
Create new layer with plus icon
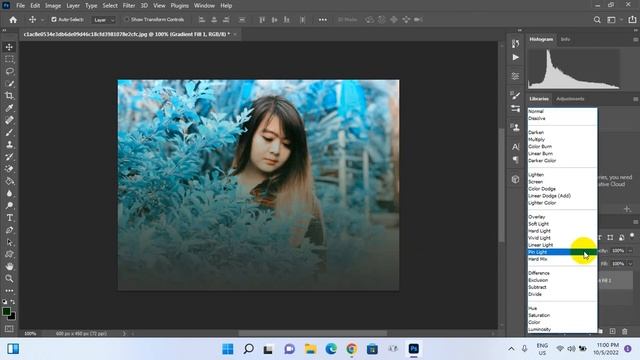pos(612,331)
